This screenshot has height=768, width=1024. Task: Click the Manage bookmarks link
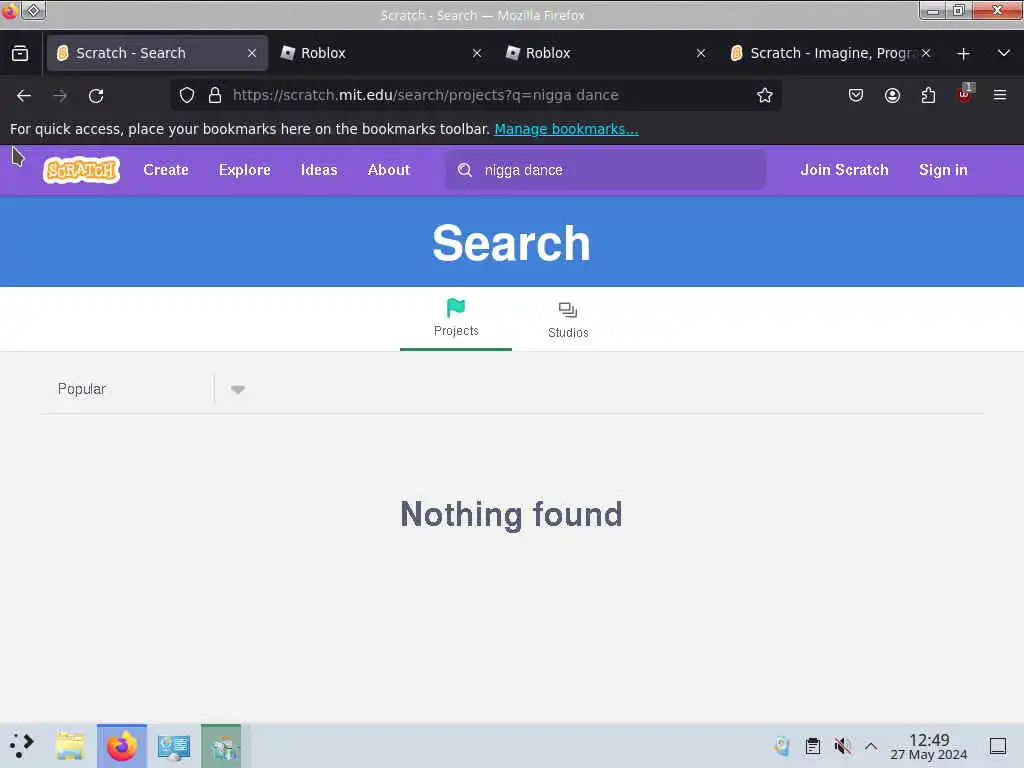pyautogui.click(x=566, y=129)
